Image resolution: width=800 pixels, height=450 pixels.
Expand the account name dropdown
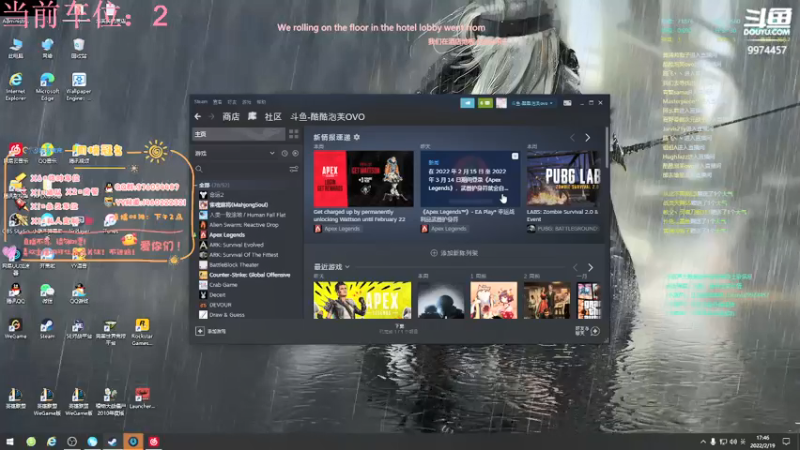click(532, 103)
